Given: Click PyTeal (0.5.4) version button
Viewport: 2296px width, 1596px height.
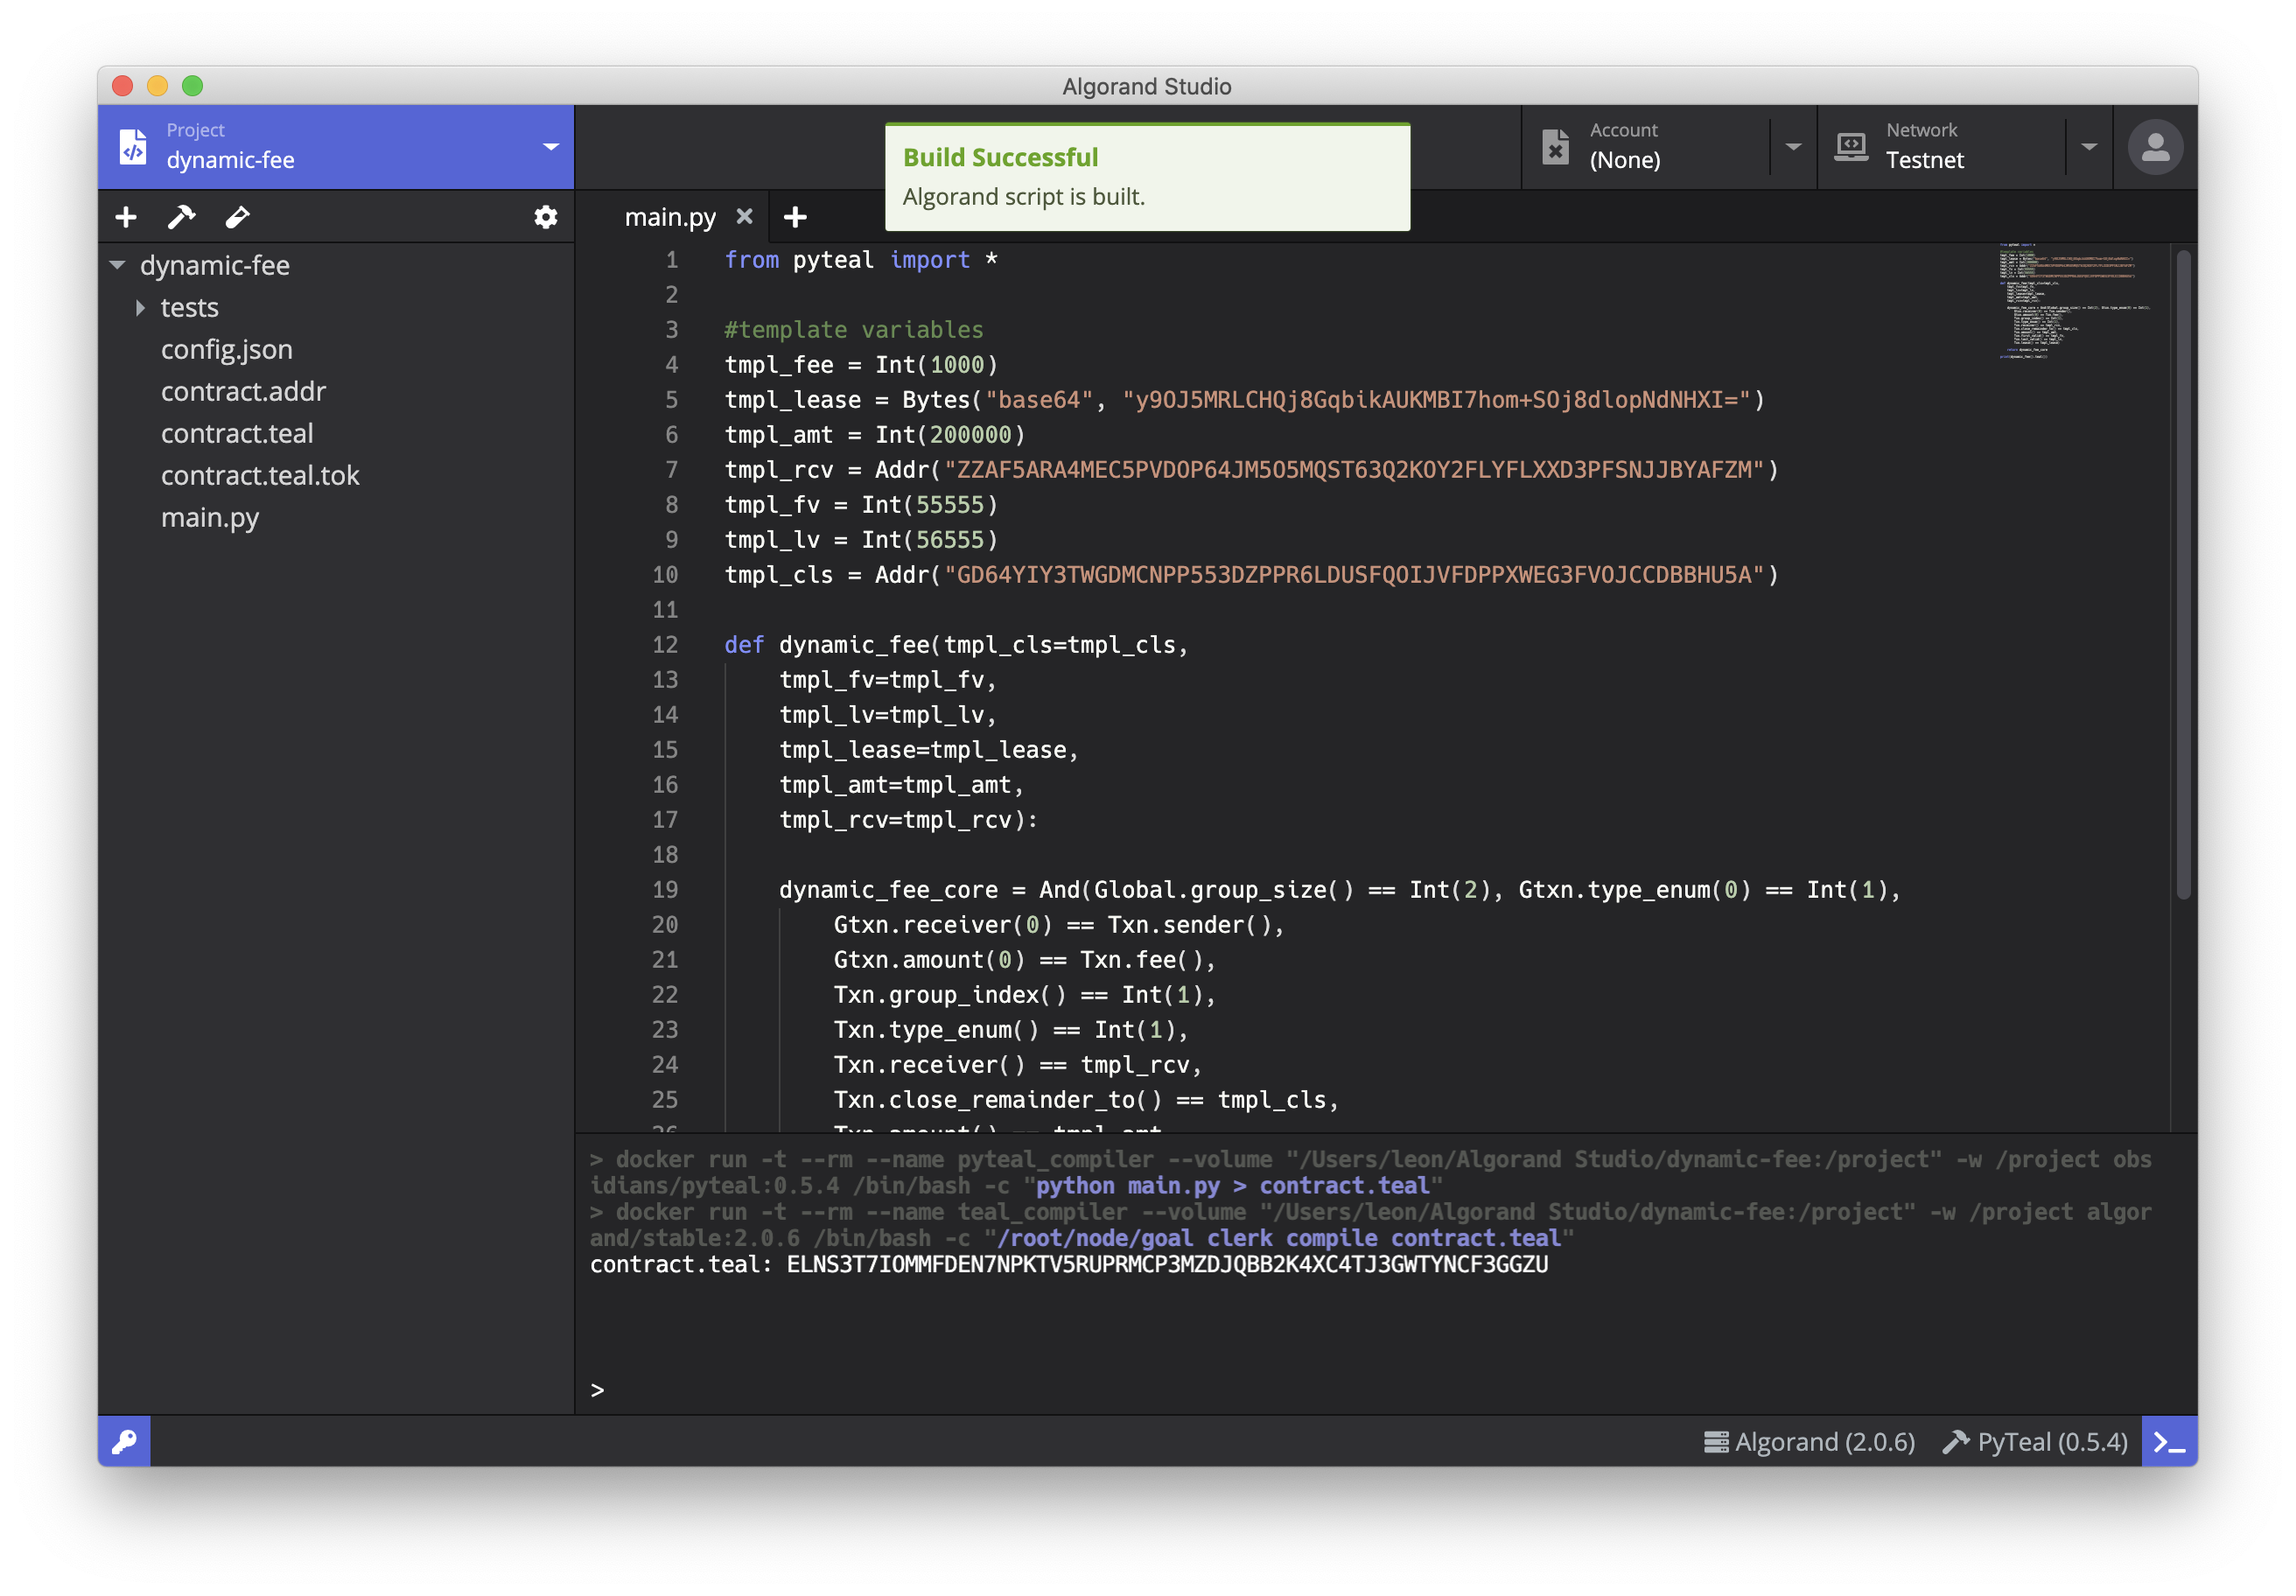Looking at the screenshot, I should coord(2035,1441).
